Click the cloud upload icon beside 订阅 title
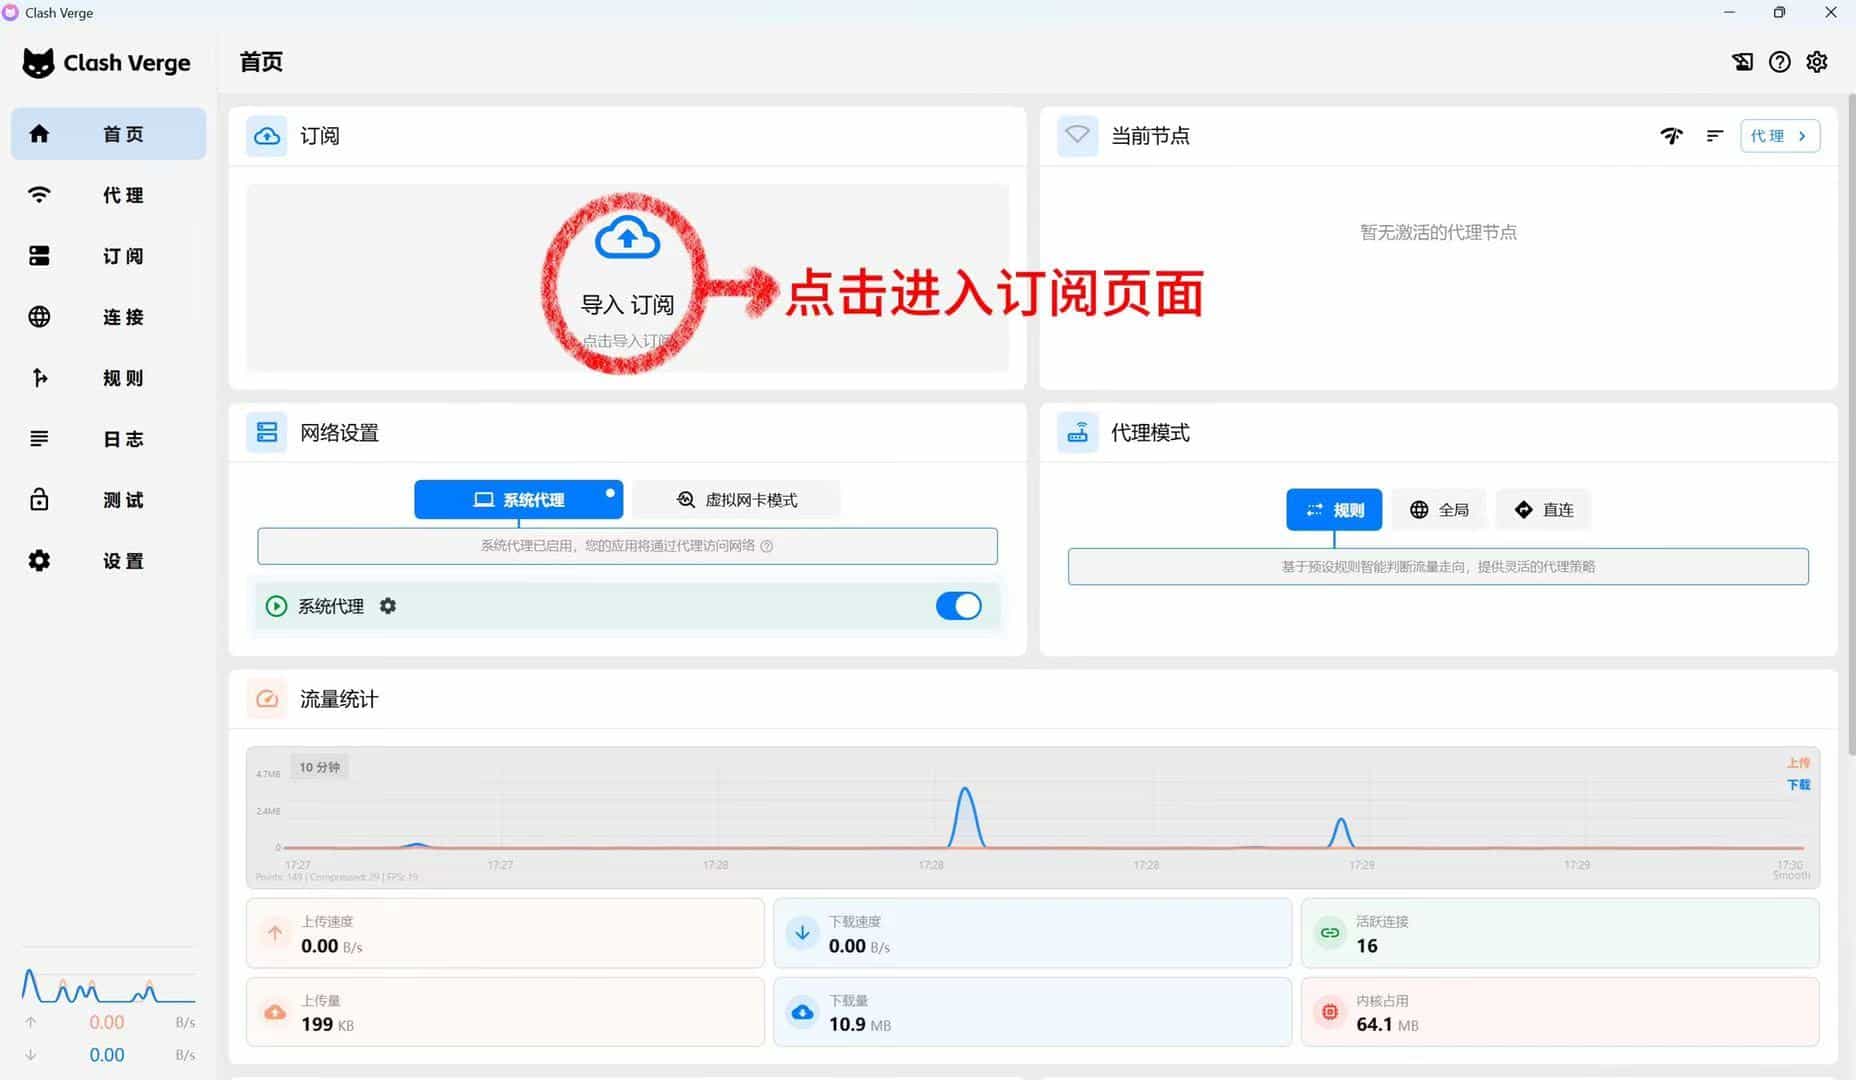The image size is (1856, 1080). point(267,136)
